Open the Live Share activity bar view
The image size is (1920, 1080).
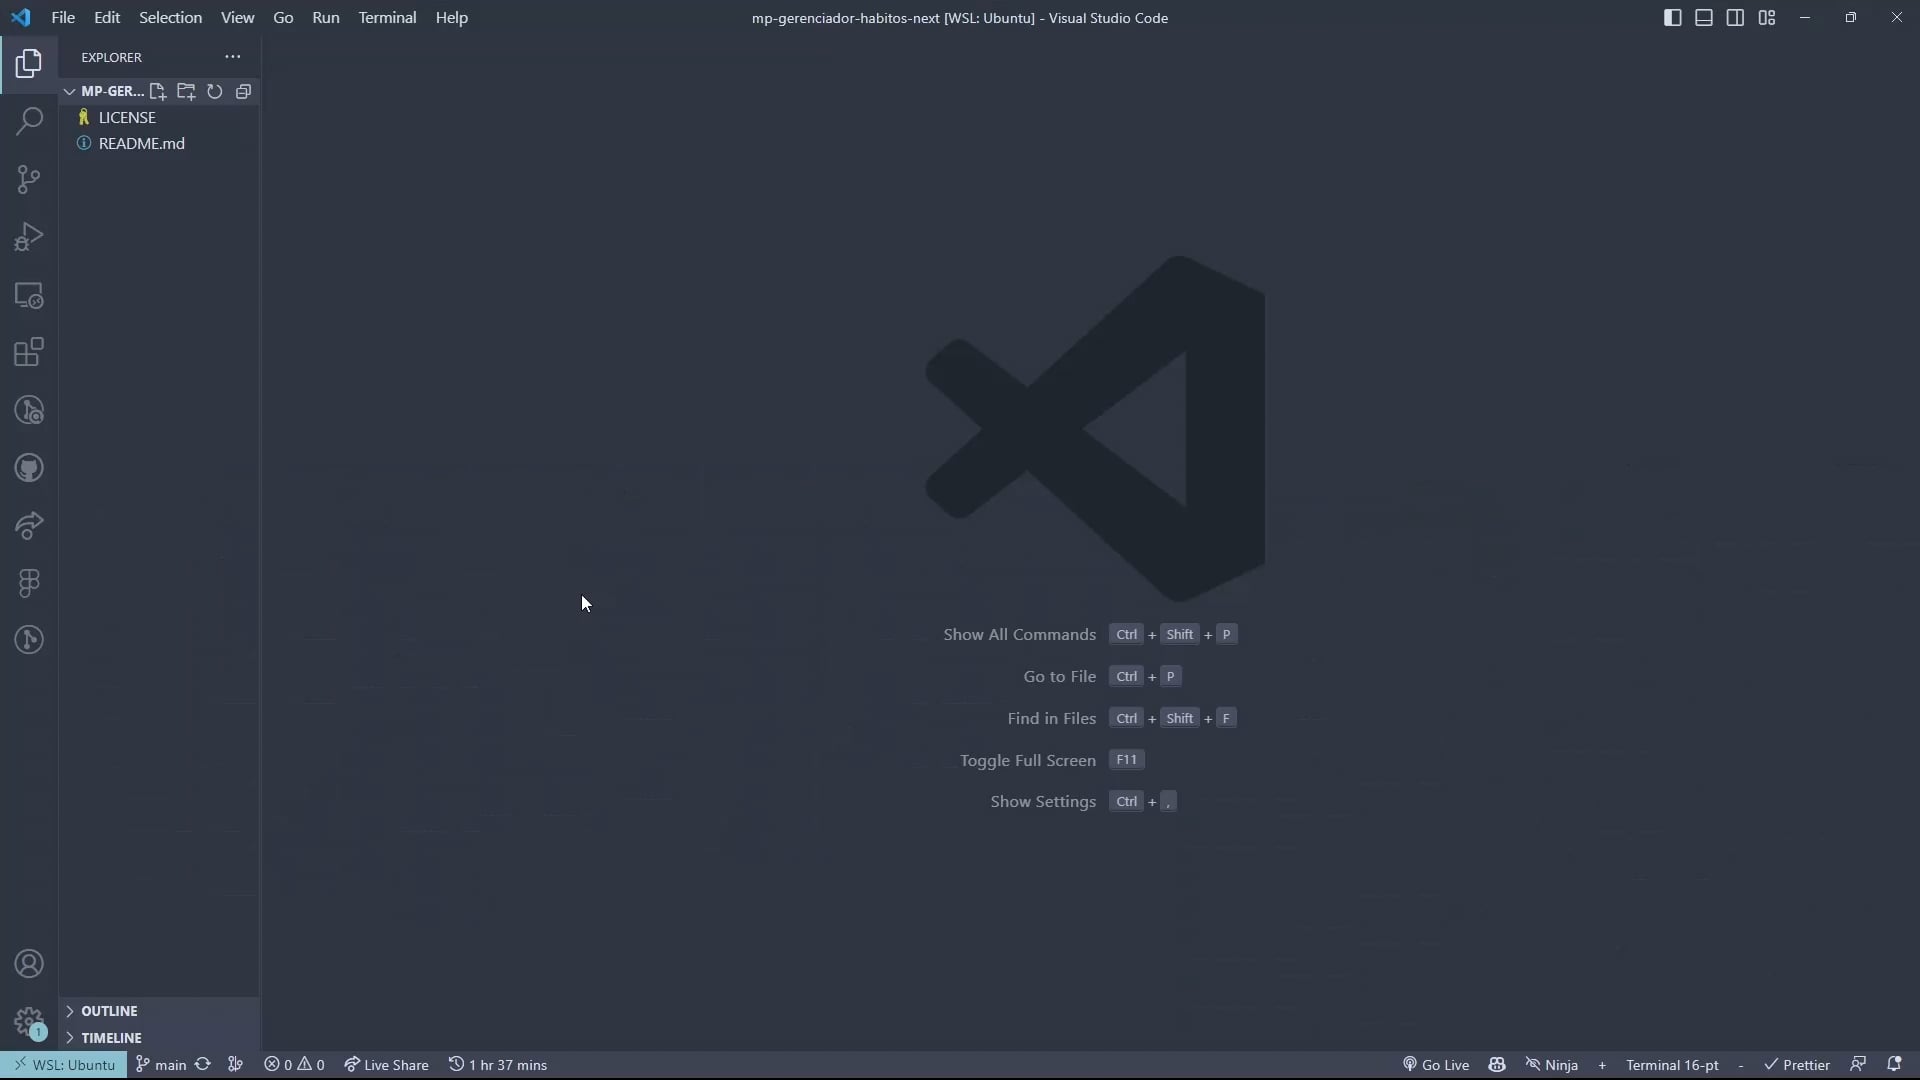click(29, 525)
